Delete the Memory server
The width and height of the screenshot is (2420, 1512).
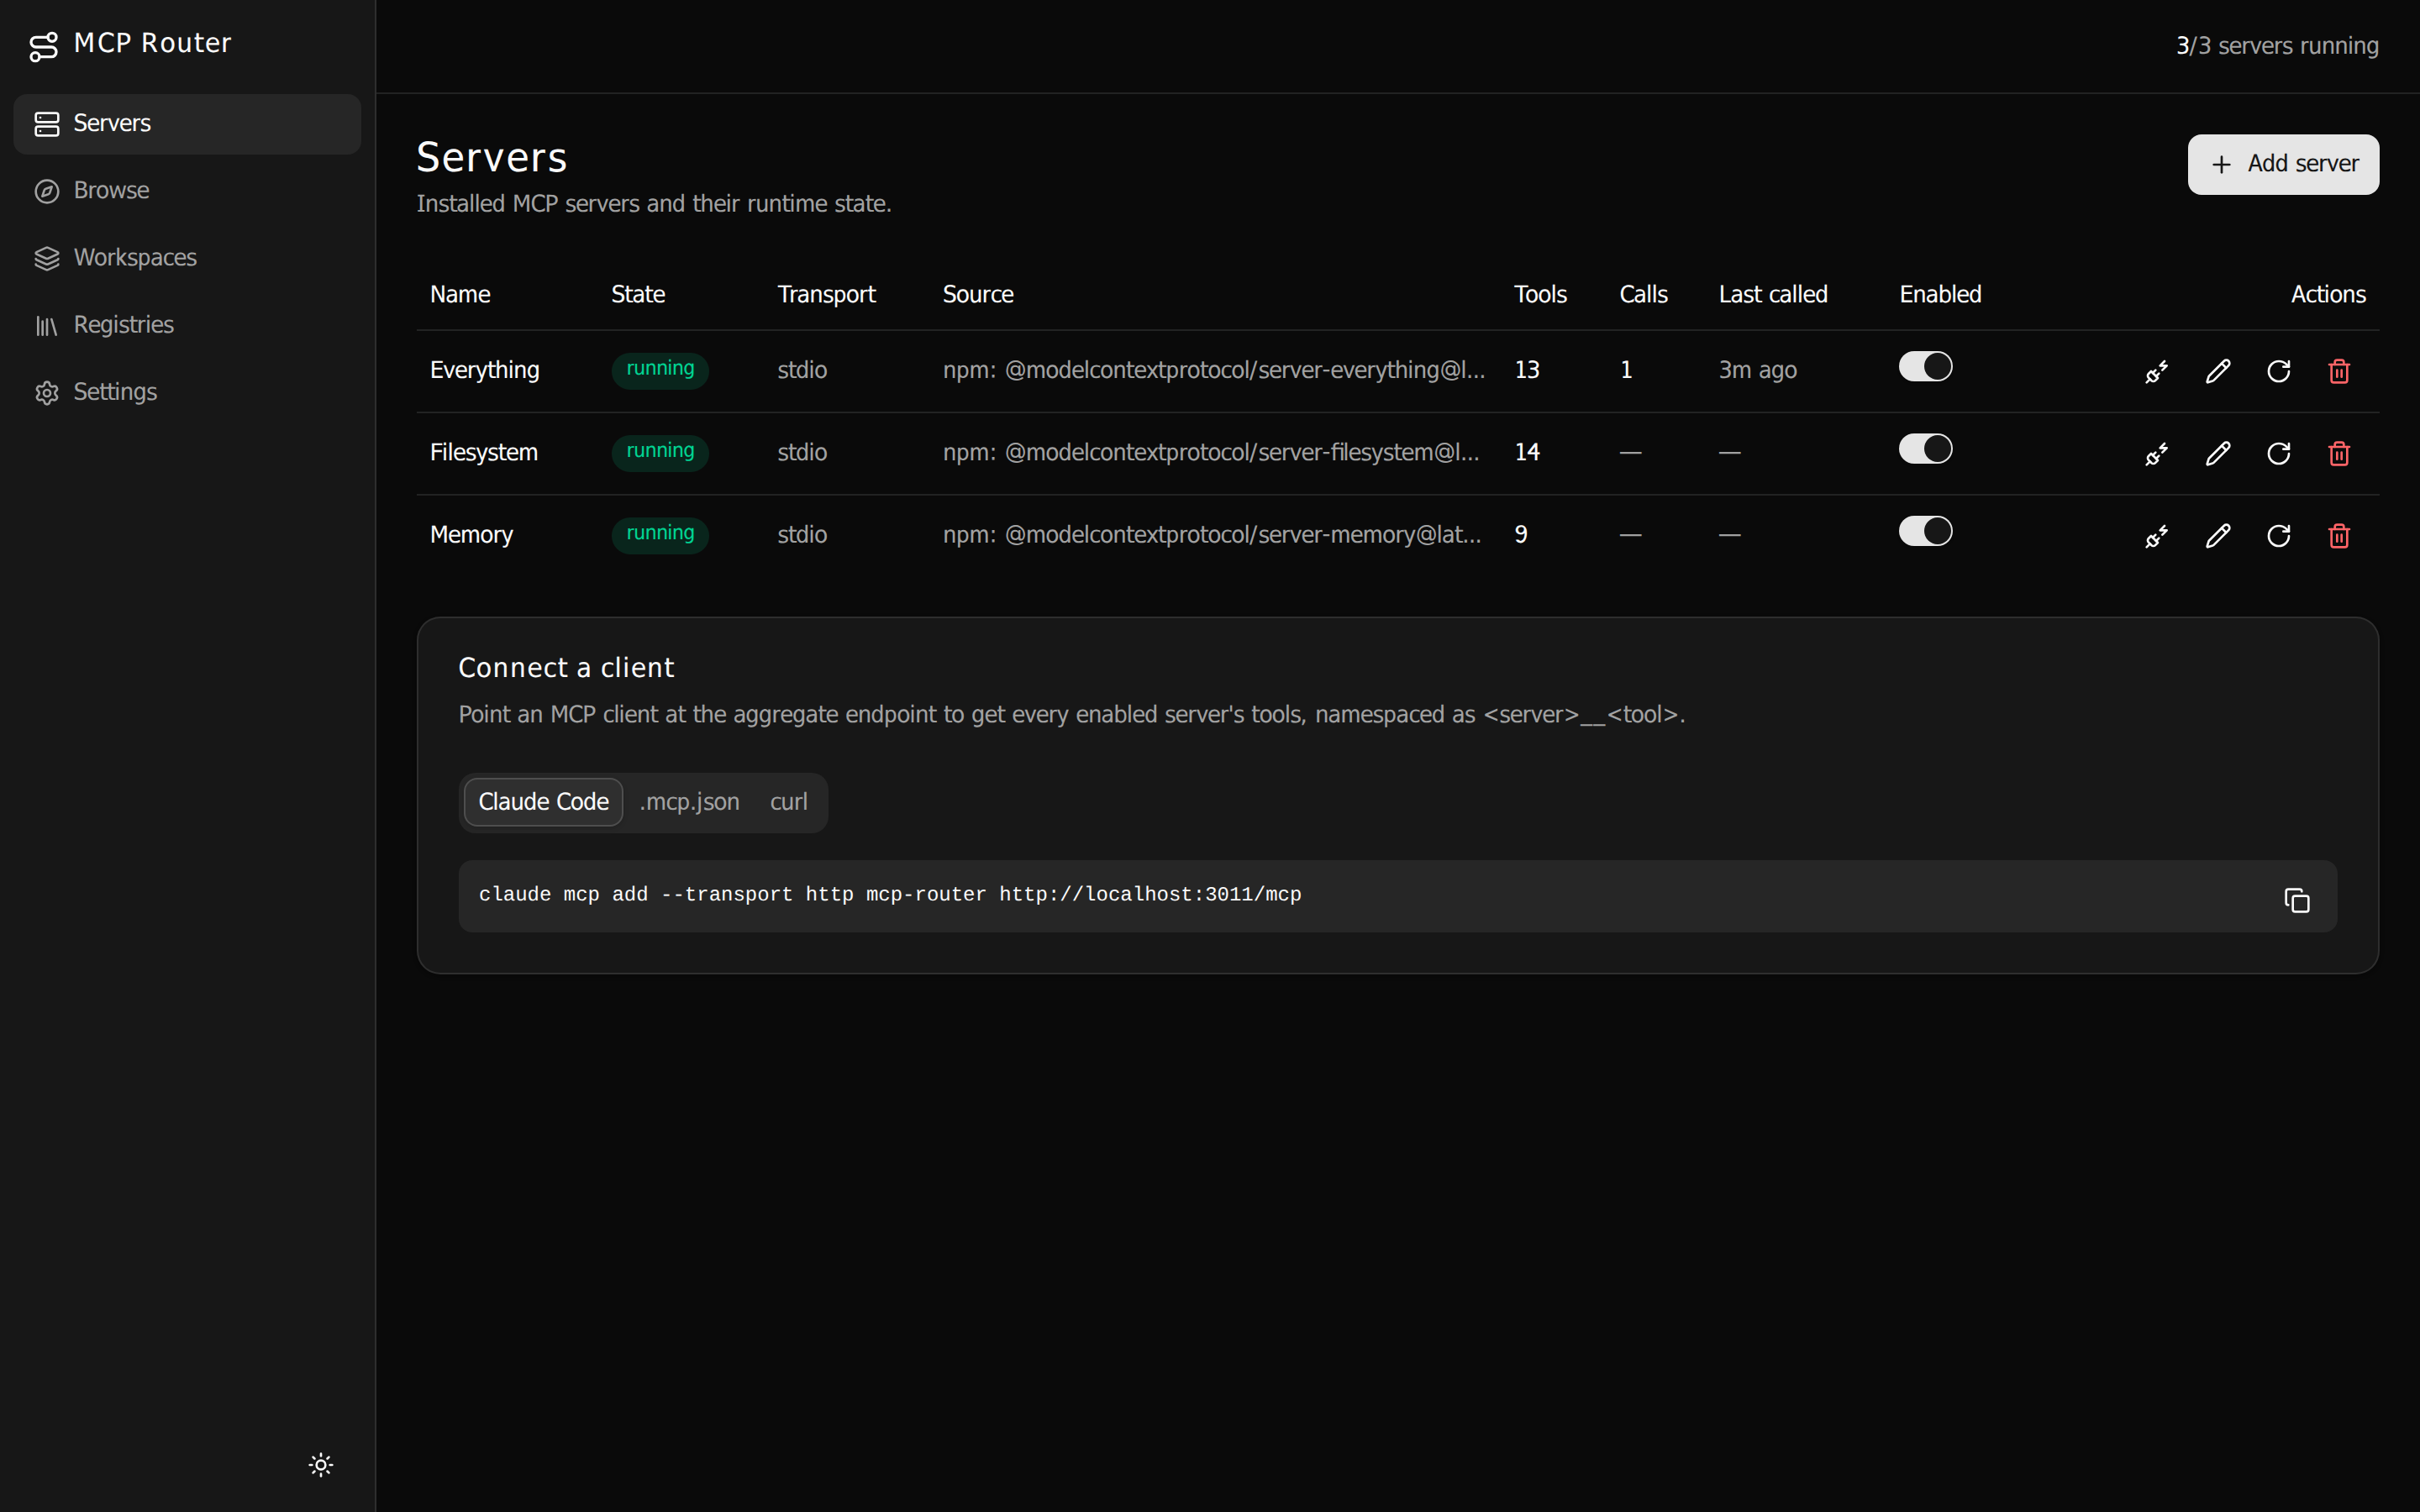(2339, 536)
